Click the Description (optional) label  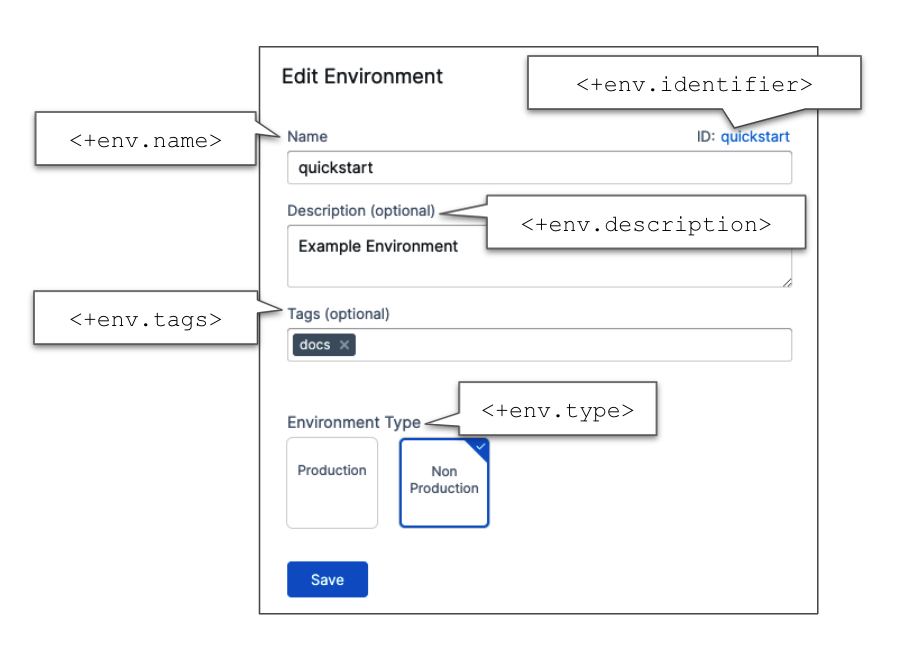361,211
